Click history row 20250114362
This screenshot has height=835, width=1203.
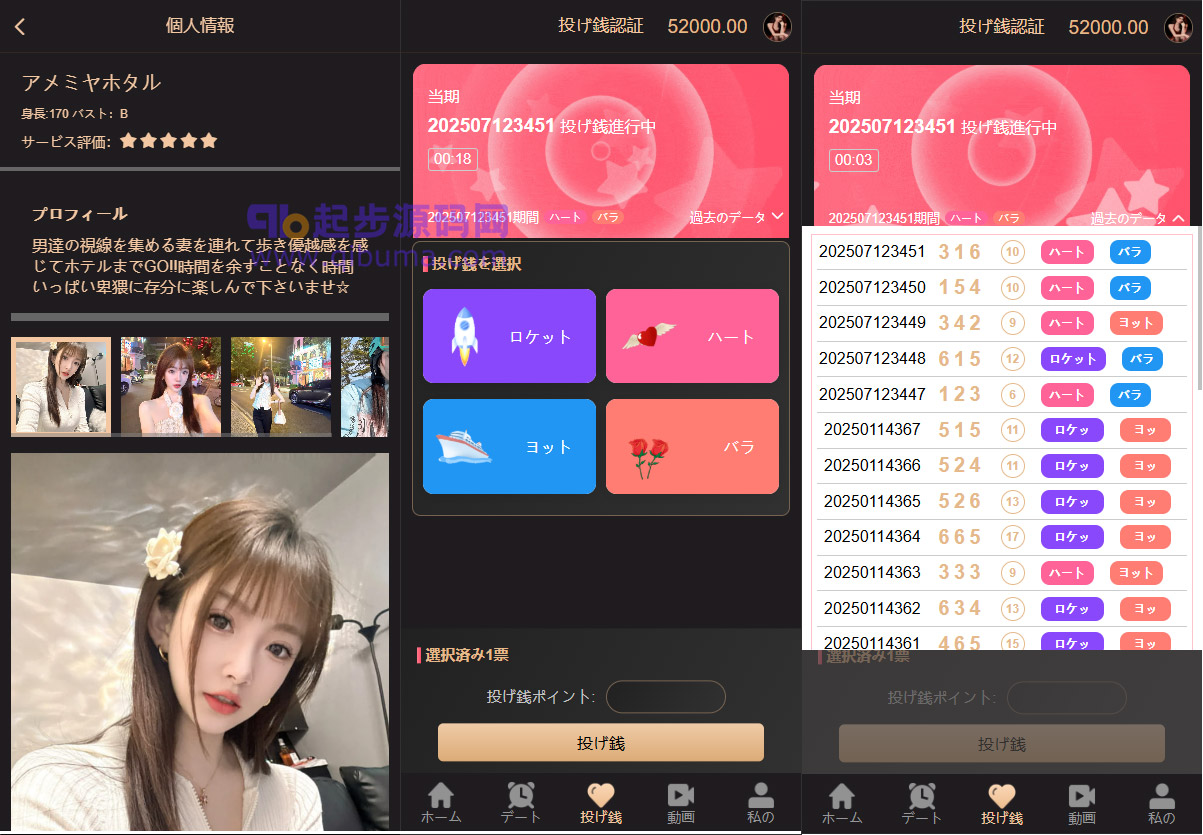1002,608
